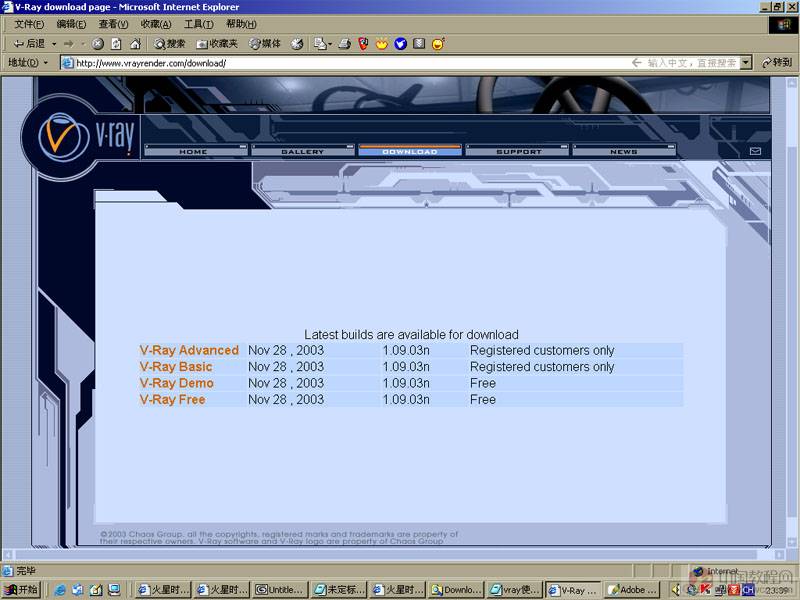Open the 编辑(E) menu
This screenshot has height=600, width=800.
[71, 24]
